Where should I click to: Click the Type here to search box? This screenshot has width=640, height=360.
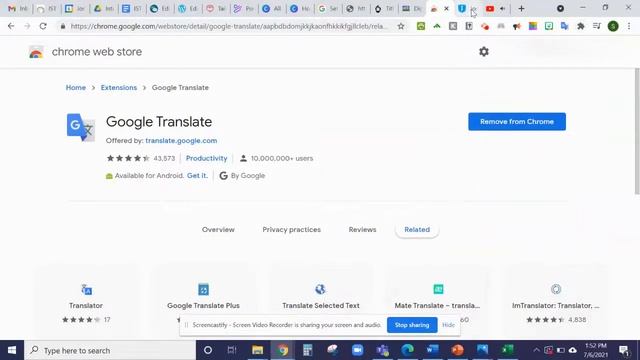coord(110,350)
